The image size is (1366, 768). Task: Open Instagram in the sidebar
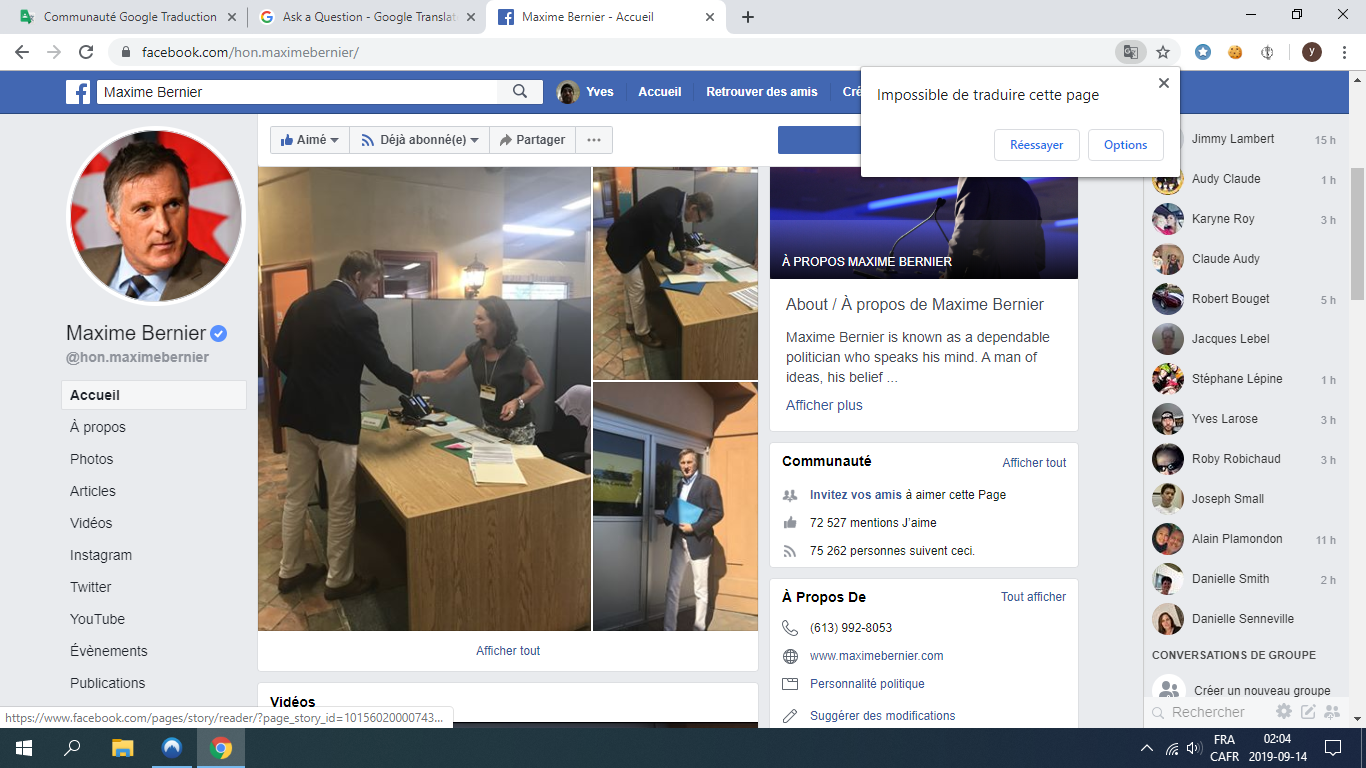[x=101, y=555]
